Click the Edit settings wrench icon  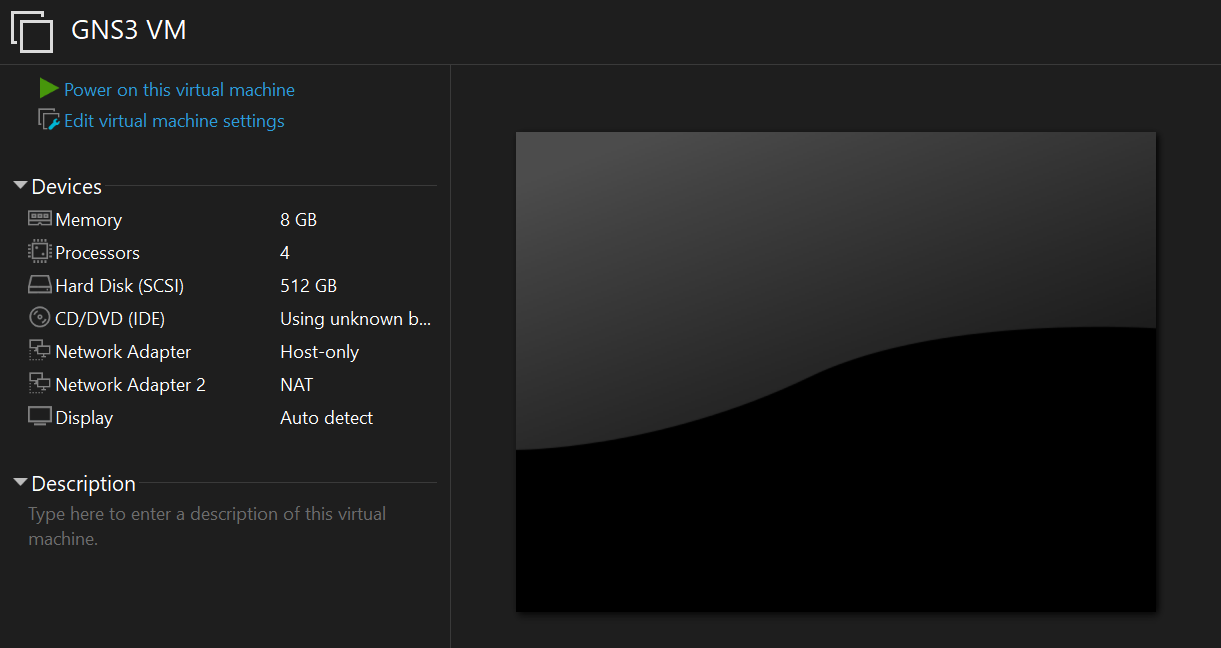(49, 120)
